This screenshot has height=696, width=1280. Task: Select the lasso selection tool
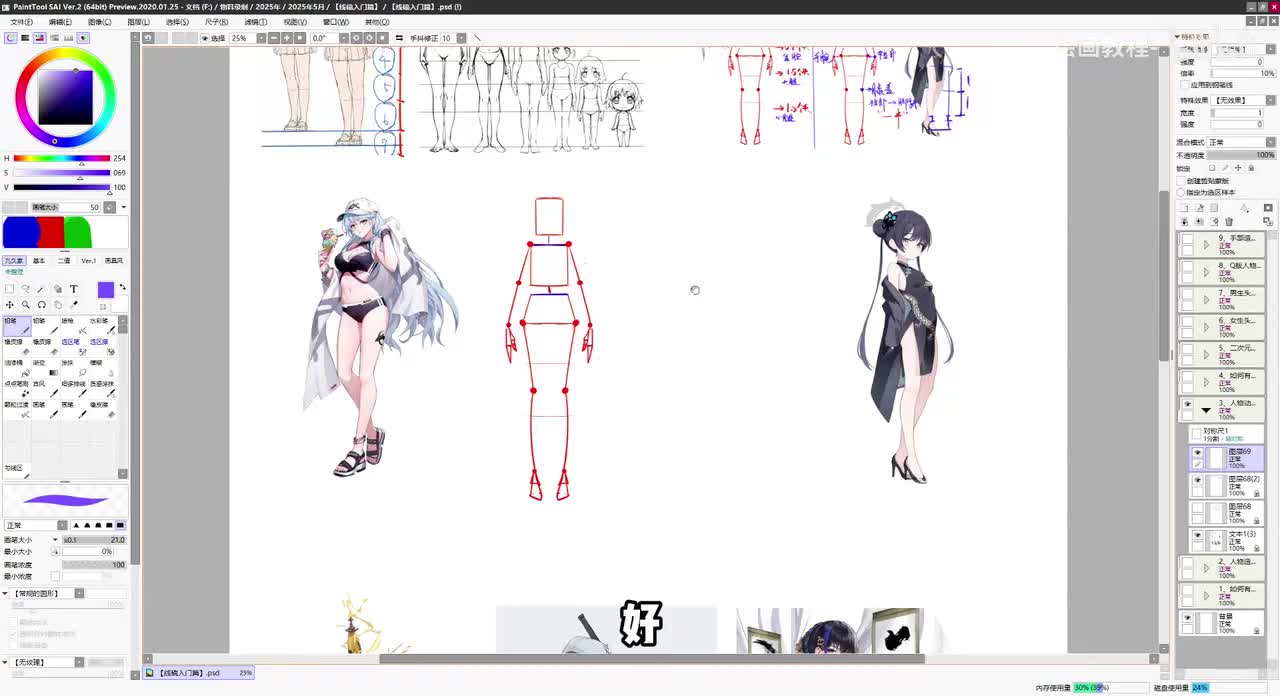[26, 289]
